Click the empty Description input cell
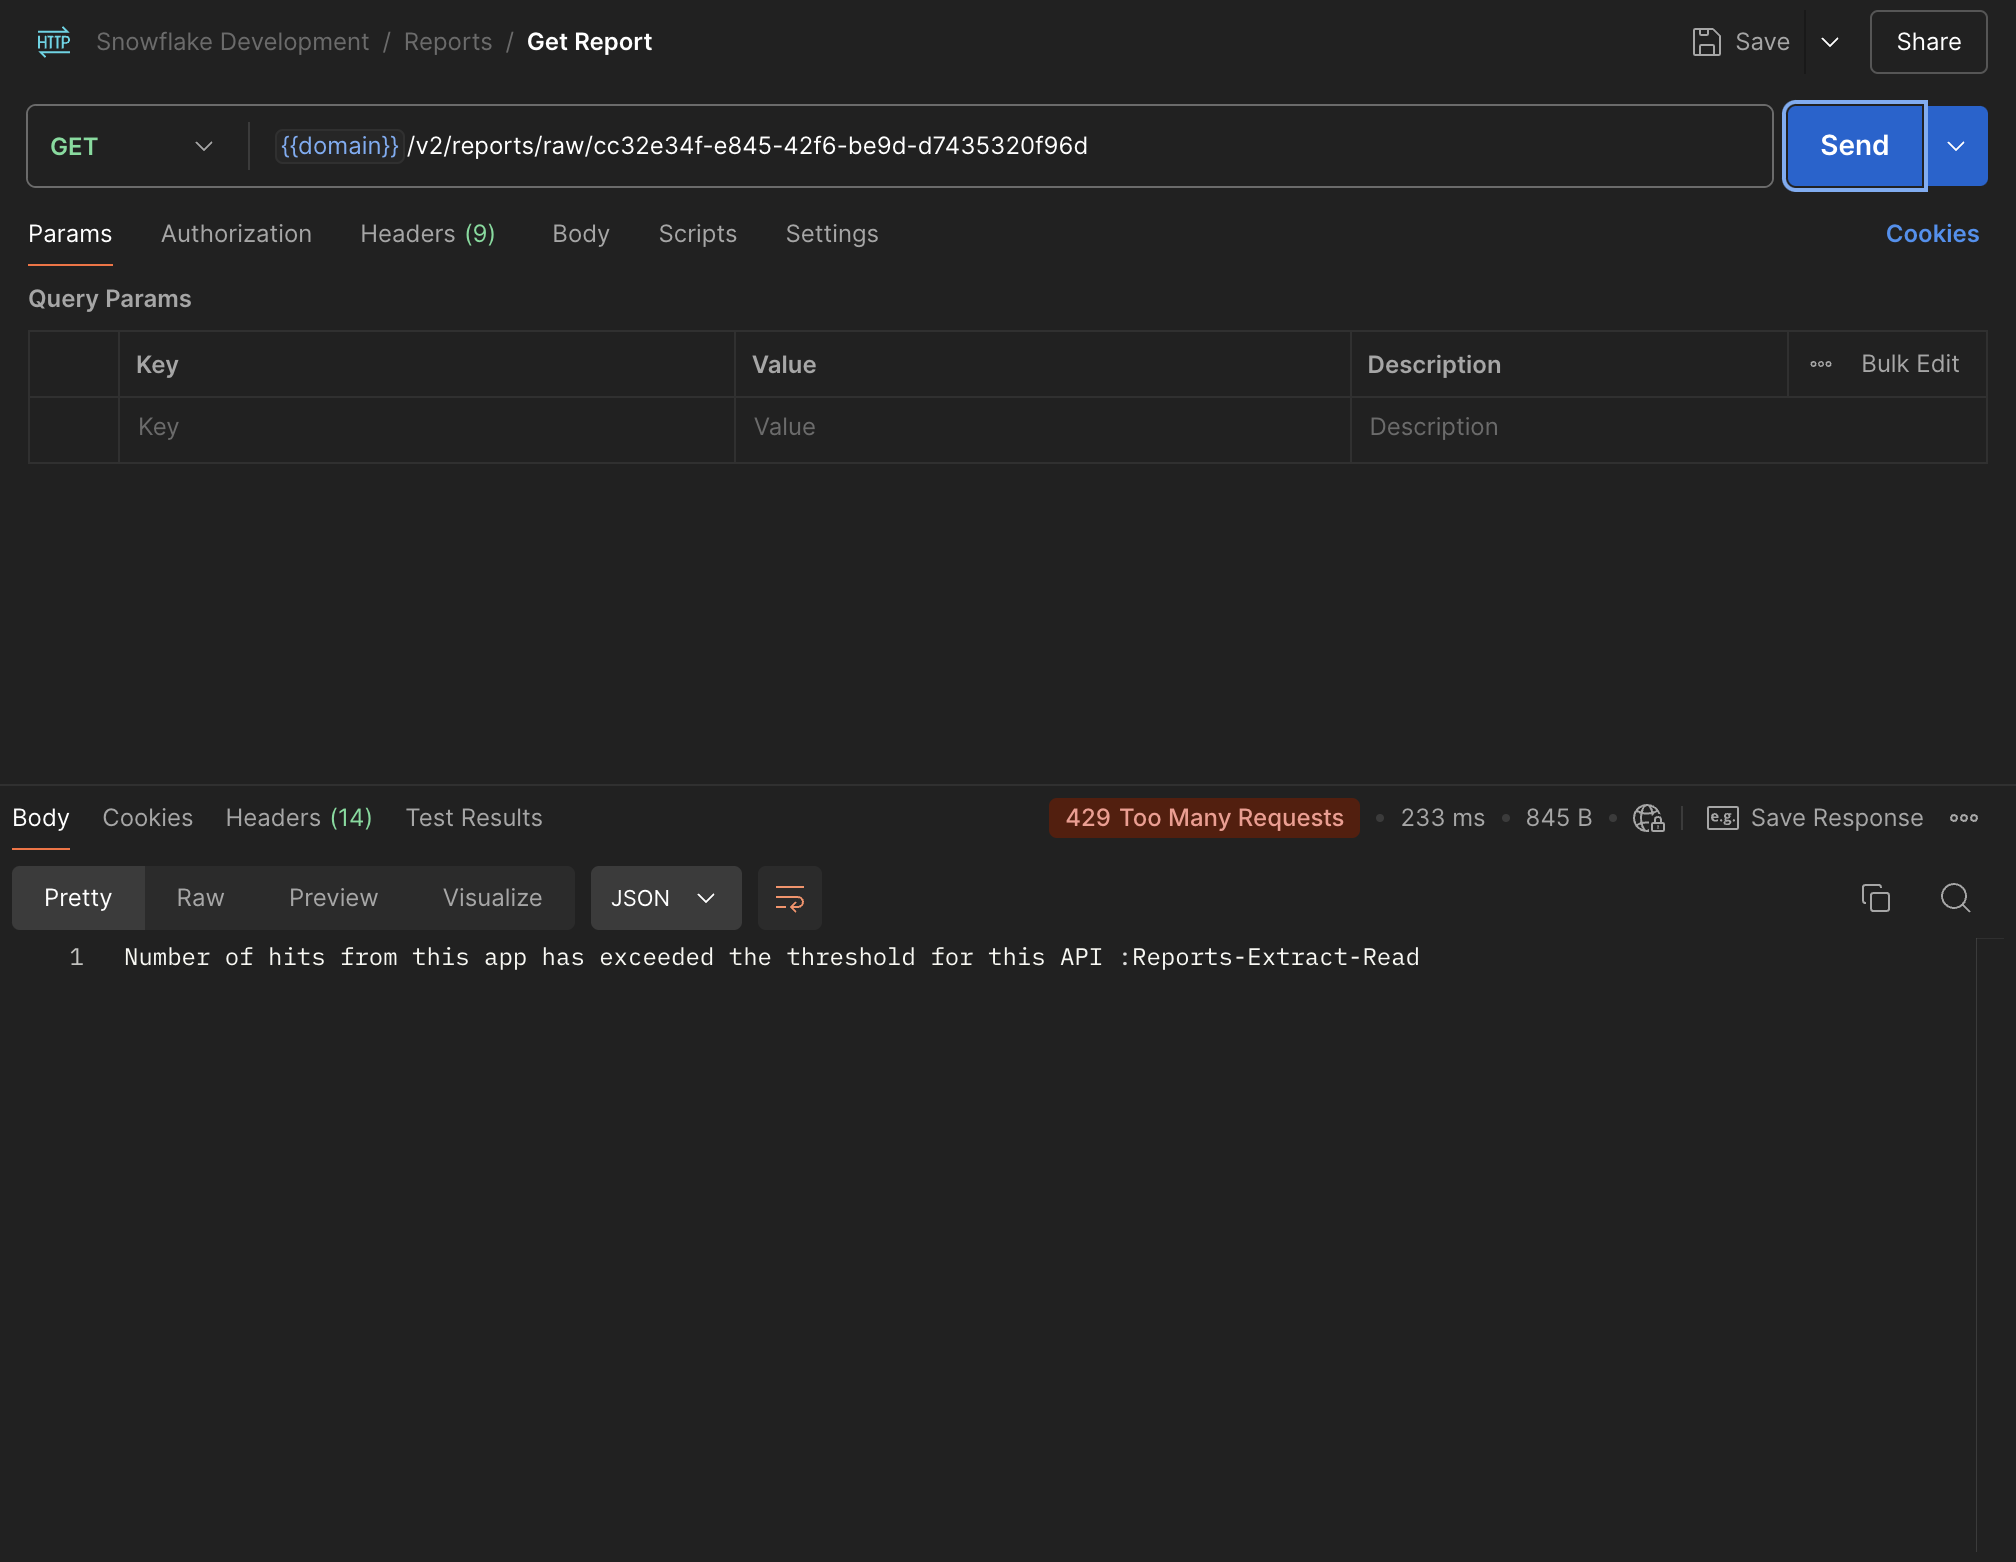Screen dimensions: 2016x1562 (x=1668, y=428)
